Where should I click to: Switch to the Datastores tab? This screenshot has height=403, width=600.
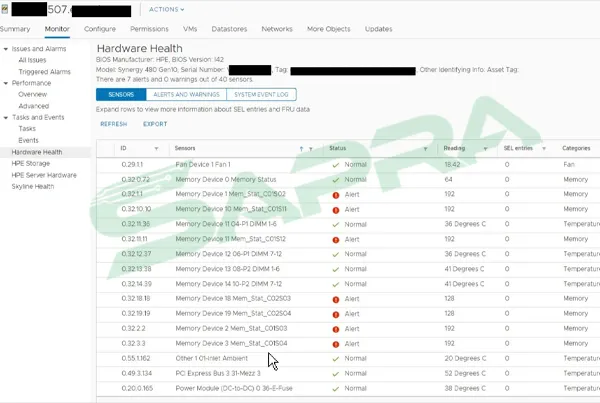229,29
